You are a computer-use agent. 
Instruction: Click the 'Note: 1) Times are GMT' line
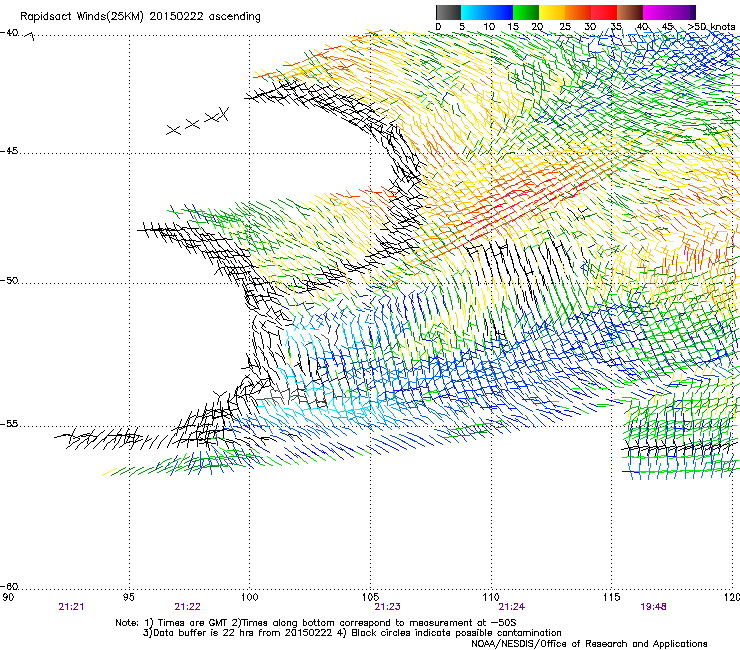tap(316, 623)
